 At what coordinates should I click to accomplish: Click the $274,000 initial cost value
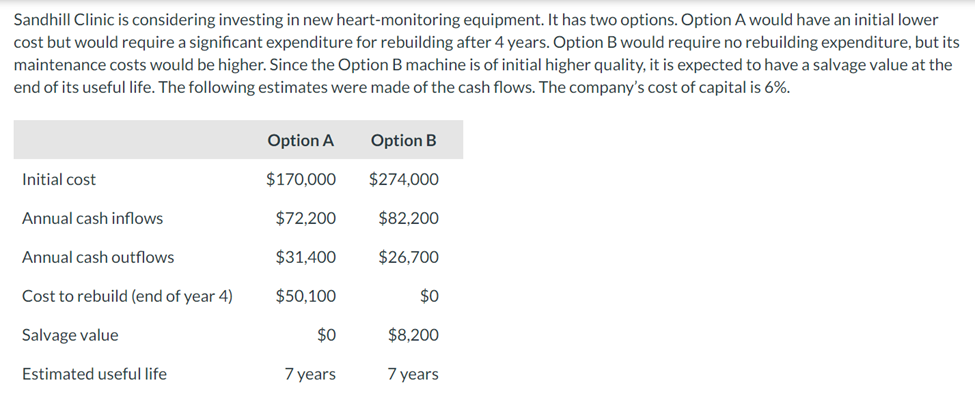pos(403,180)
